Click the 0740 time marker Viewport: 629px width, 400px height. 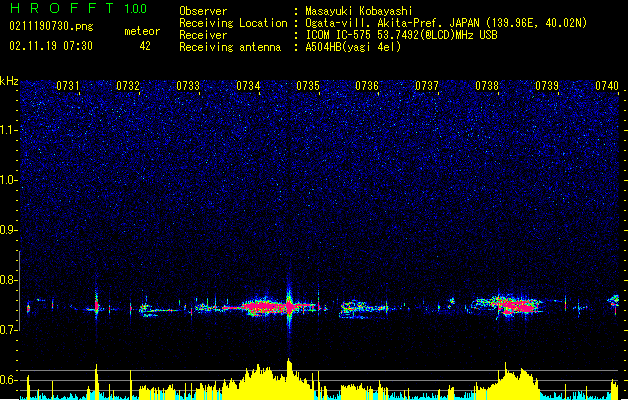point(607,86)
